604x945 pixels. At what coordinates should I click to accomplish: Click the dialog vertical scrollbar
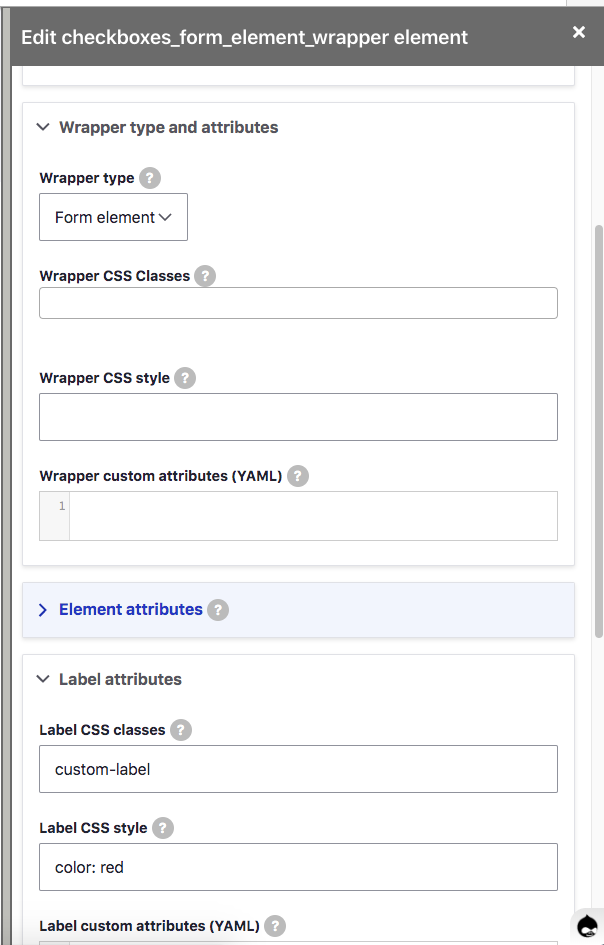pos(599,431)
